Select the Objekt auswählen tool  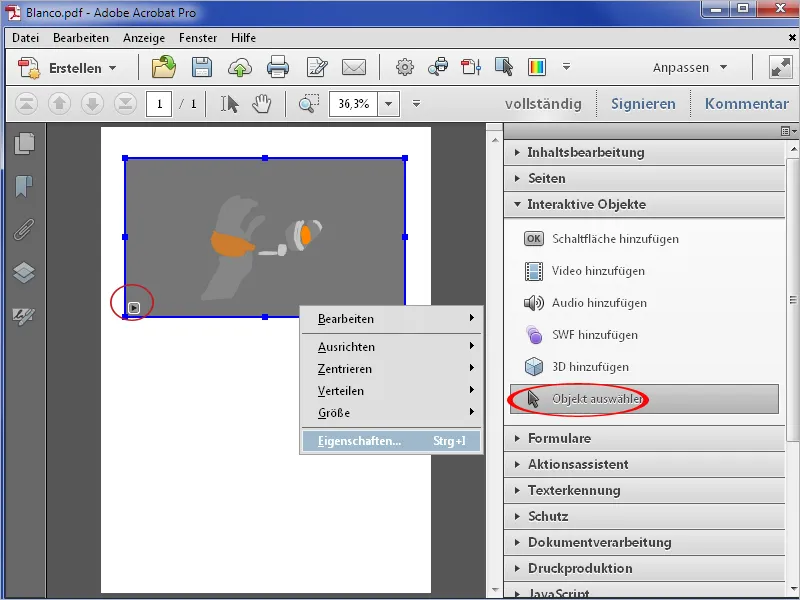[644, 399]
